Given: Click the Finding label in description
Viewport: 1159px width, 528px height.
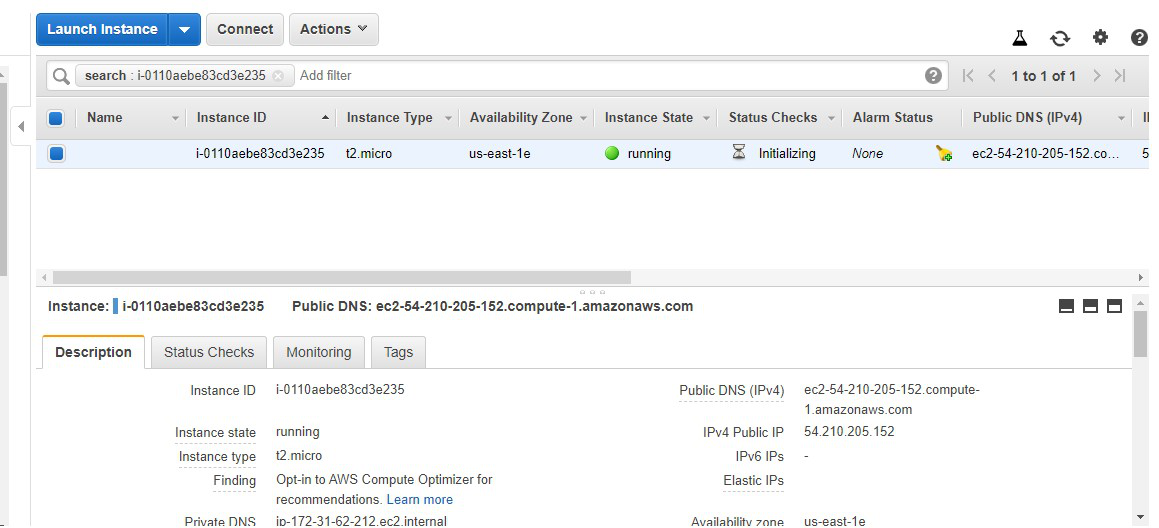Looking at the screenshot, I should coord(234,481).
